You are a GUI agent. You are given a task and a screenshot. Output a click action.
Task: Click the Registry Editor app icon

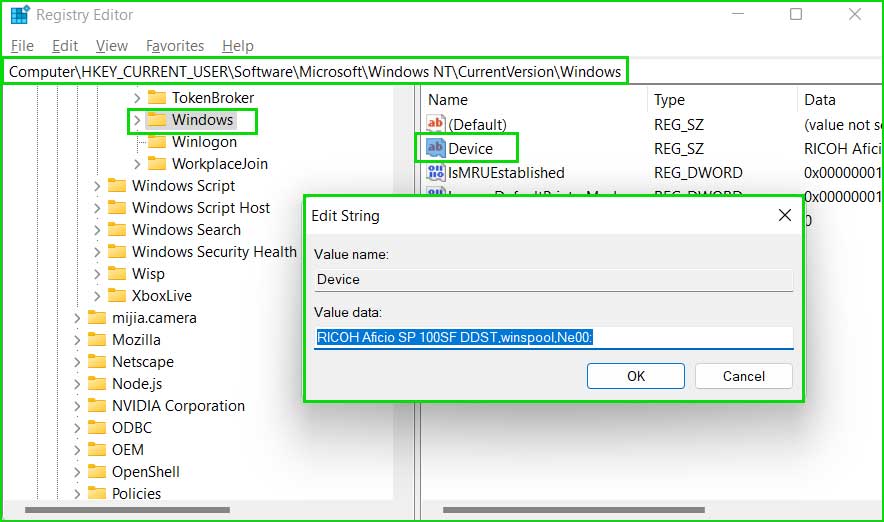[x=20, y=15]
